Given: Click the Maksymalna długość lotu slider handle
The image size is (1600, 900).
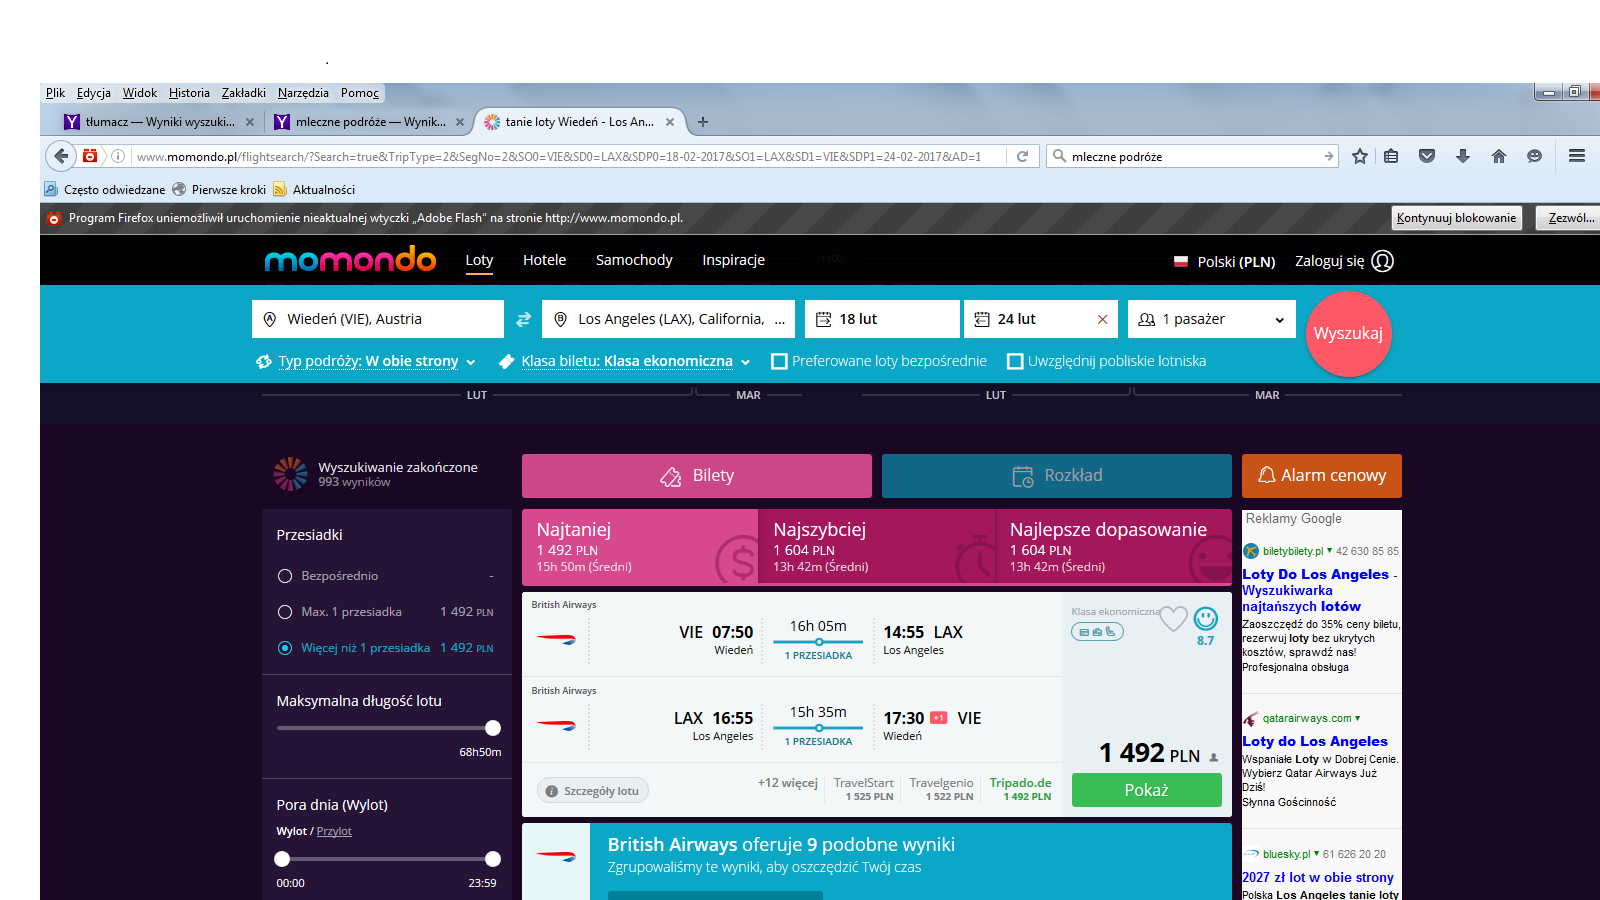Looking at the screenshot, I should pos(493,728).
